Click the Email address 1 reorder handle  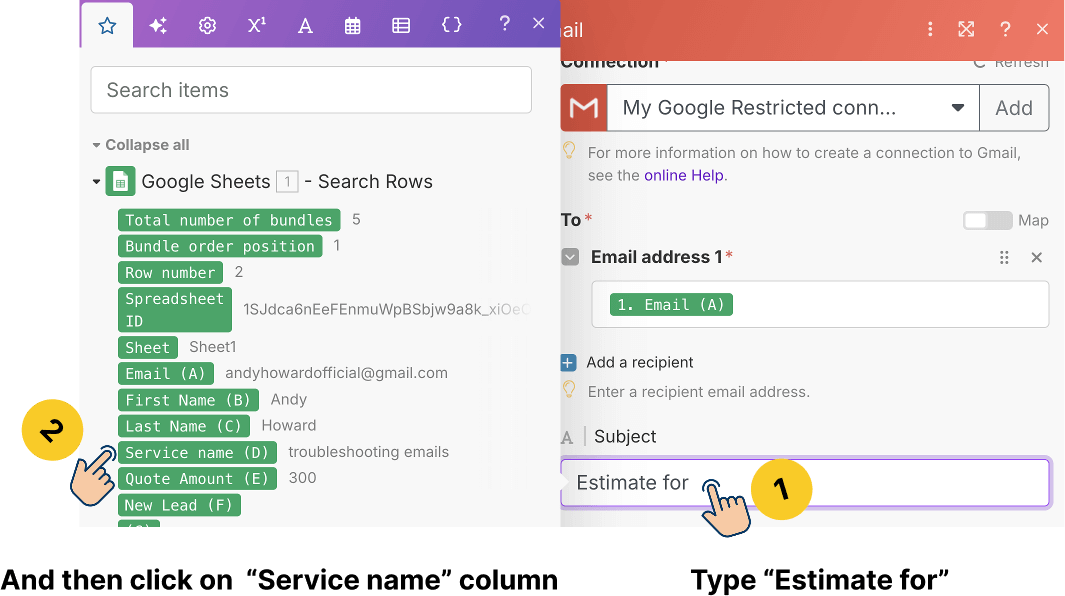pyautogui.click(x=1004, y=258)
